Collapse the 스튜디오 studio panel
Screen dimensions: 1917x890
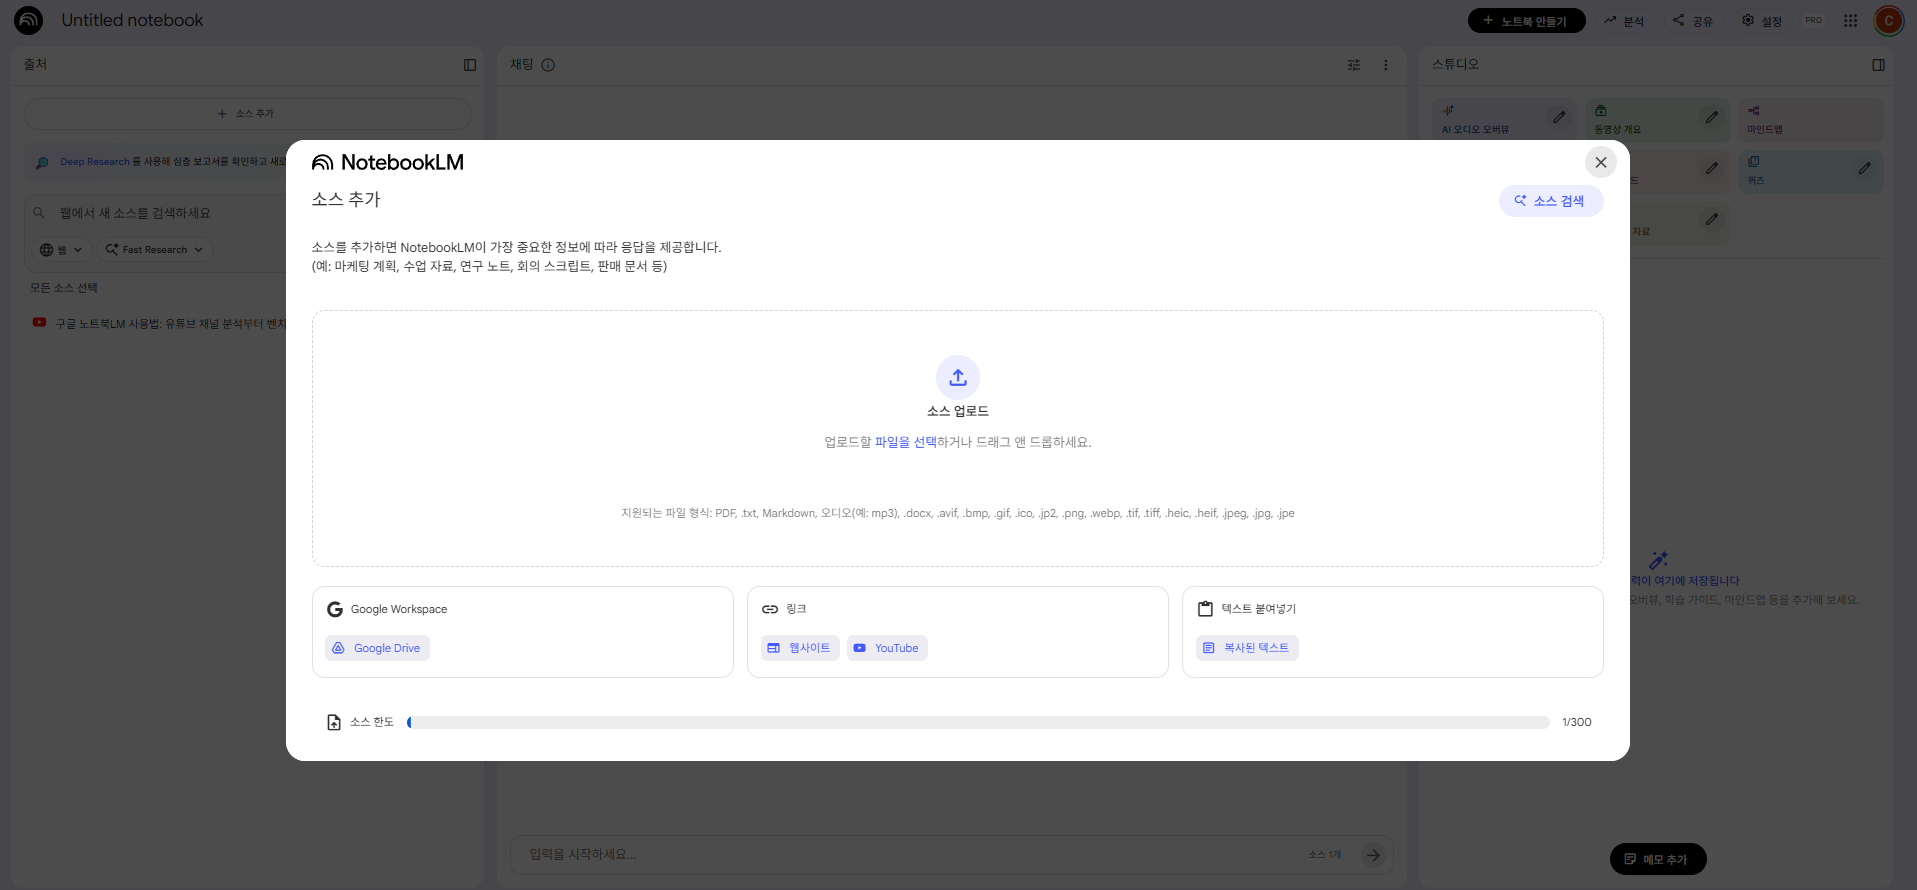1878,65
